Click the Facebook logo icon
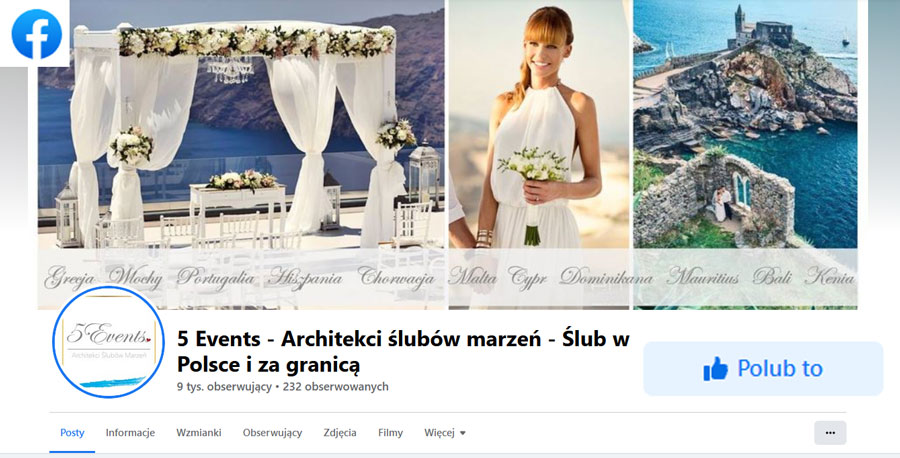900x458 pixels. [37, 34]
